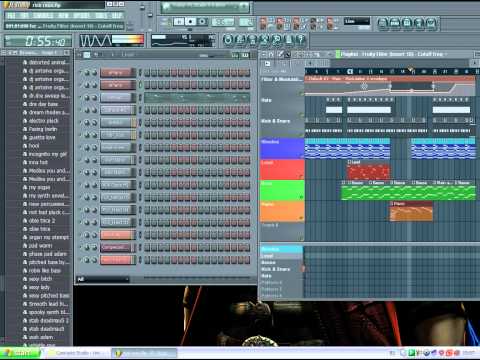Open the All channel filter dropdown
The height and width of the screenshot is (360, 480).
pyautogui.click(x=103, y=279)
